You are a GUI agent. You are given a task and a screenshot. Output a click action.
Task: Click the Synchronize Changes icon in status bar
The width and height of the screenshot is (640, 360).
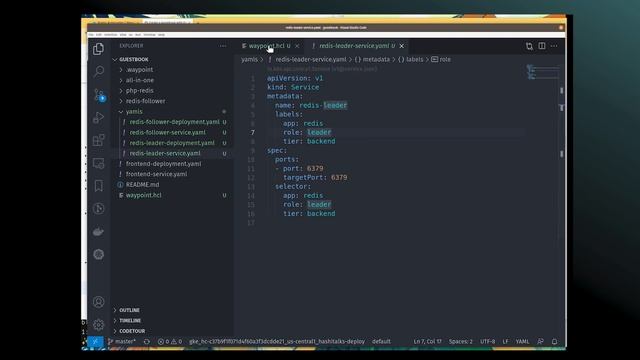click(147, 342)
